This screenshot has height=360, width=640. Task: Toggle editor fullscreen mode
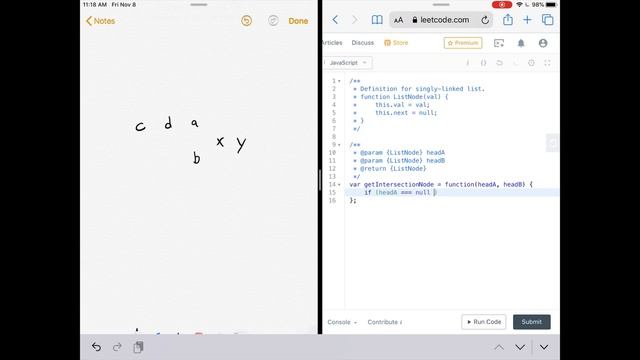[x=547, y=63]
